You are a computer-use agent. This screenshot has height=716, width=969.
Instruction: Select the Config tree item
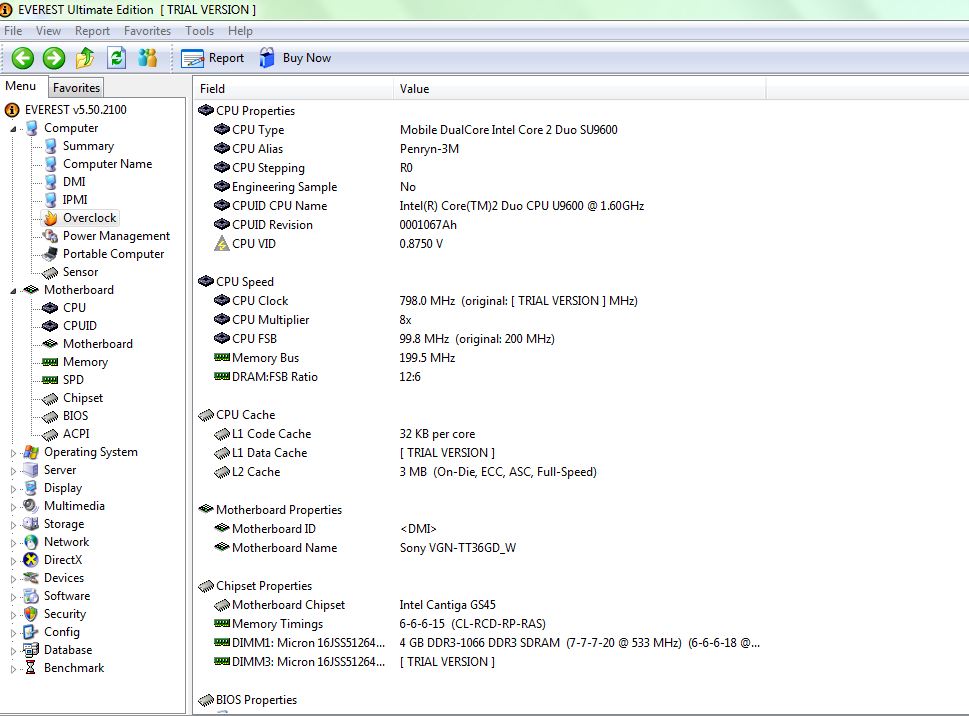click(62, 632)
